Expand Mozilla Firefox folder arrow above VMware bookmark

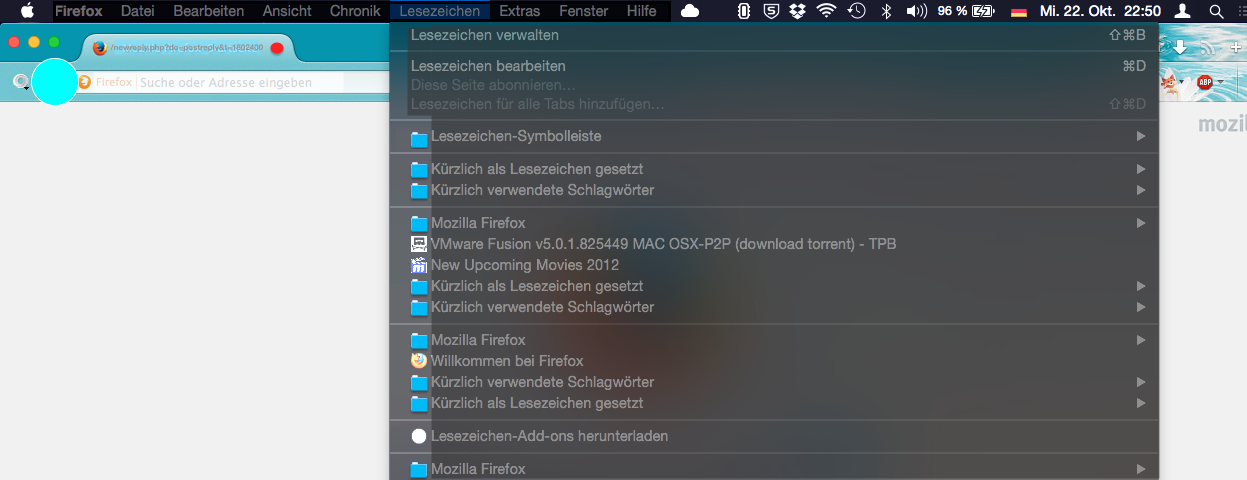[x=1141, y=223]
